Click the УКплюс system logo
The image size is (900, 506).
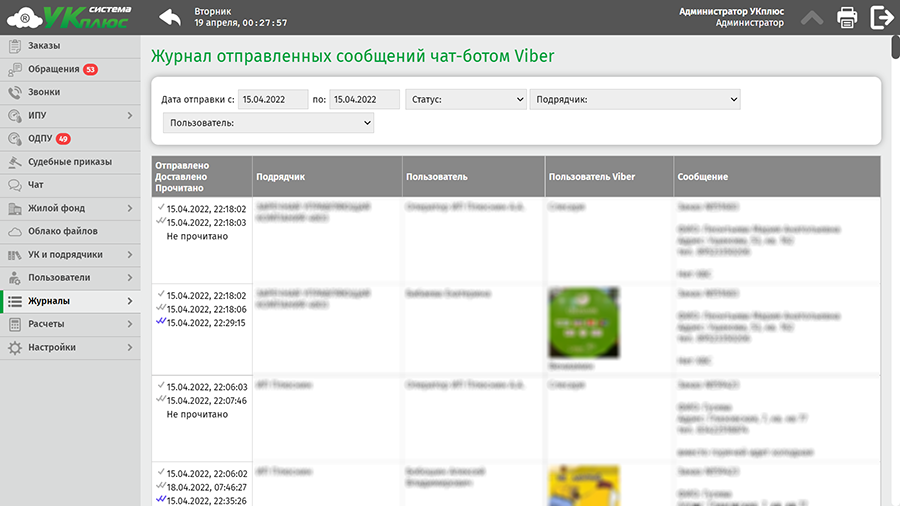click(x=69, y=17)
